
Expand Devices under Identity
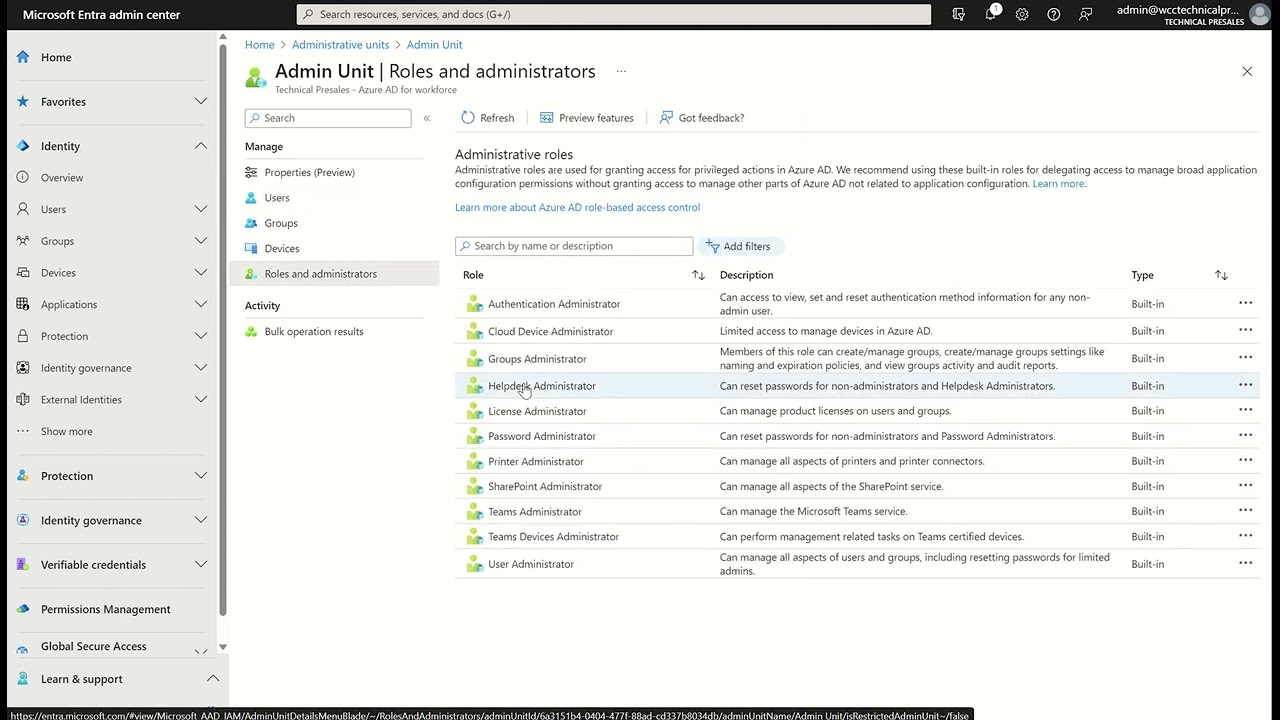coord(201,273)
